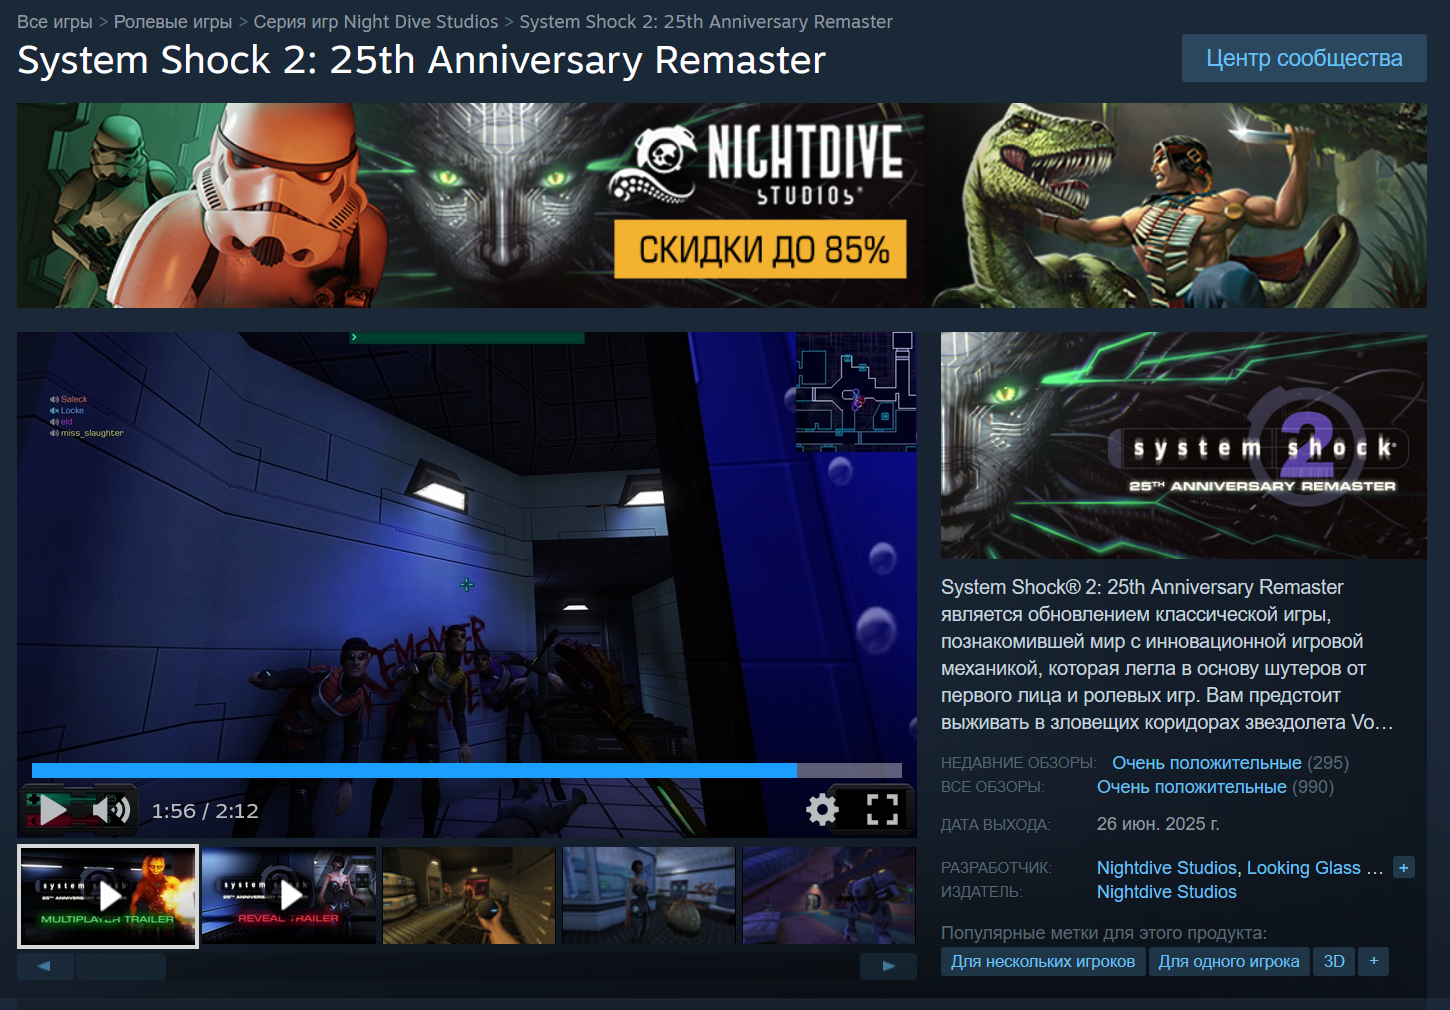
Task: Go to Ролевые игры breadcrumb
Action: tap(173, 22)
